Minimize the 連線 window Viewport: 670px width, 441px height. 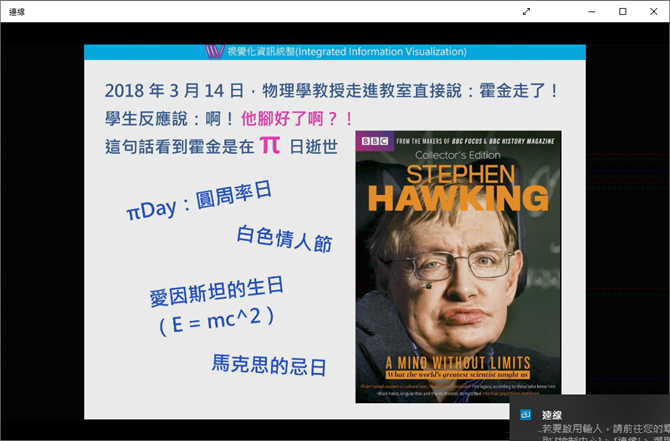(592, 12)
